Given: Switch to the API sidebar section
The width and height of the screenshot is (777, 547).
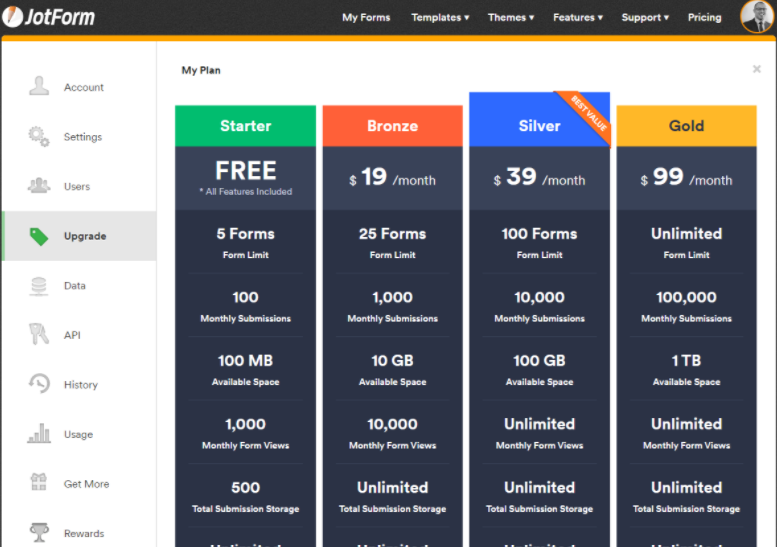Looking at the screenshot, I should [79, 335].
